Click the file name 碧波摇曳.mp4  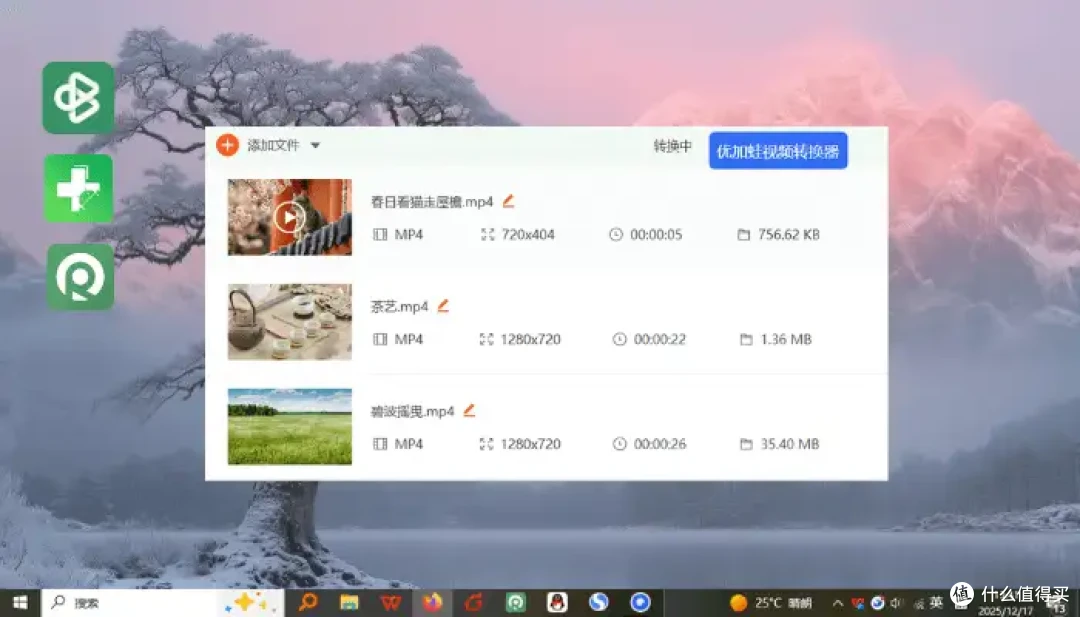413,411
